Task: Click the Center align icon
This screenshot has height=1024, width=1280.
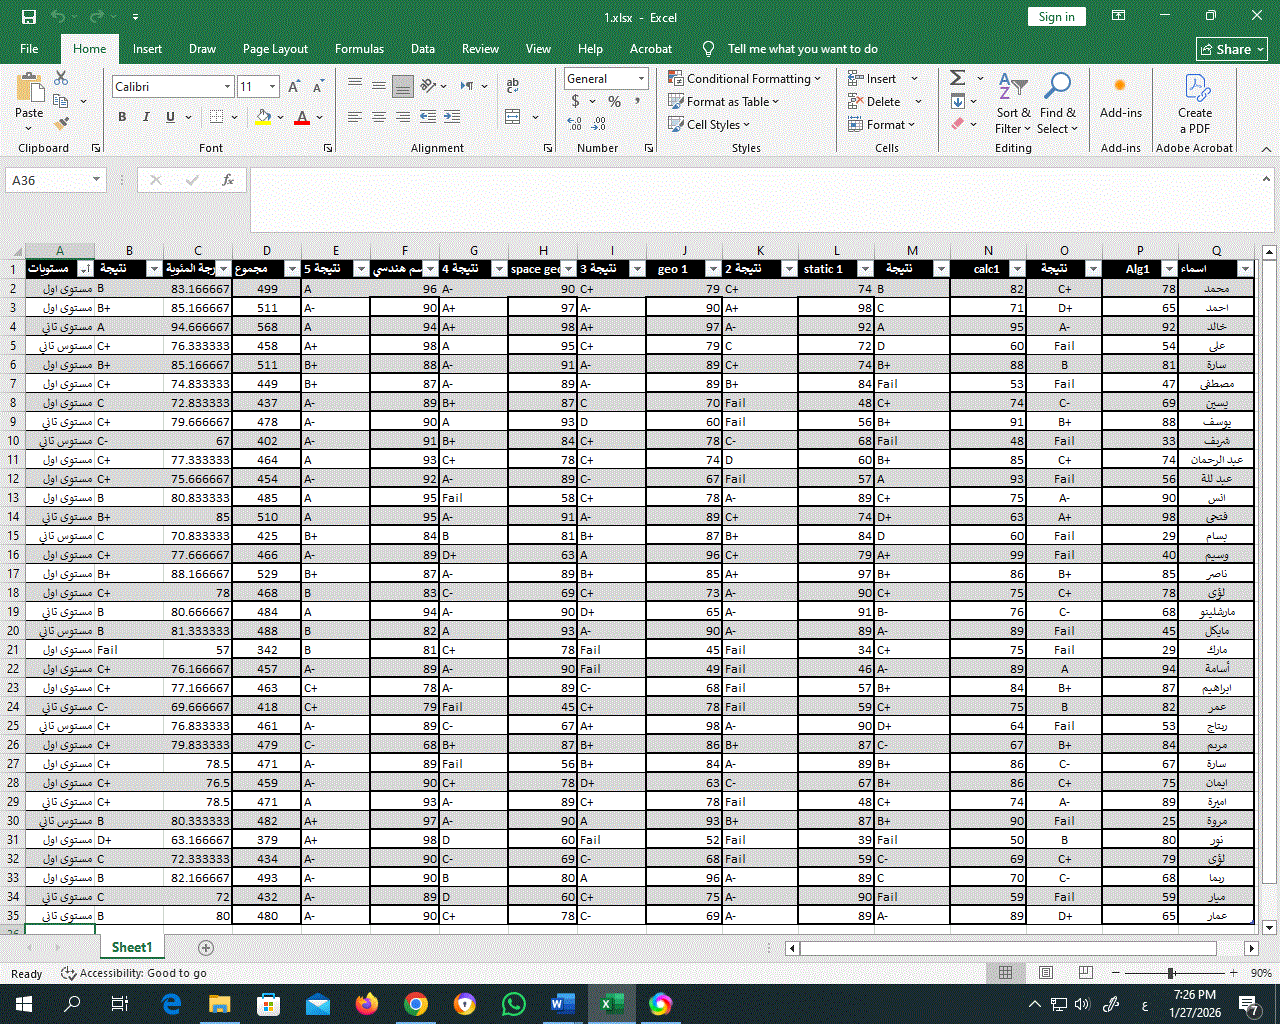Action: click(x=379, y=117)
